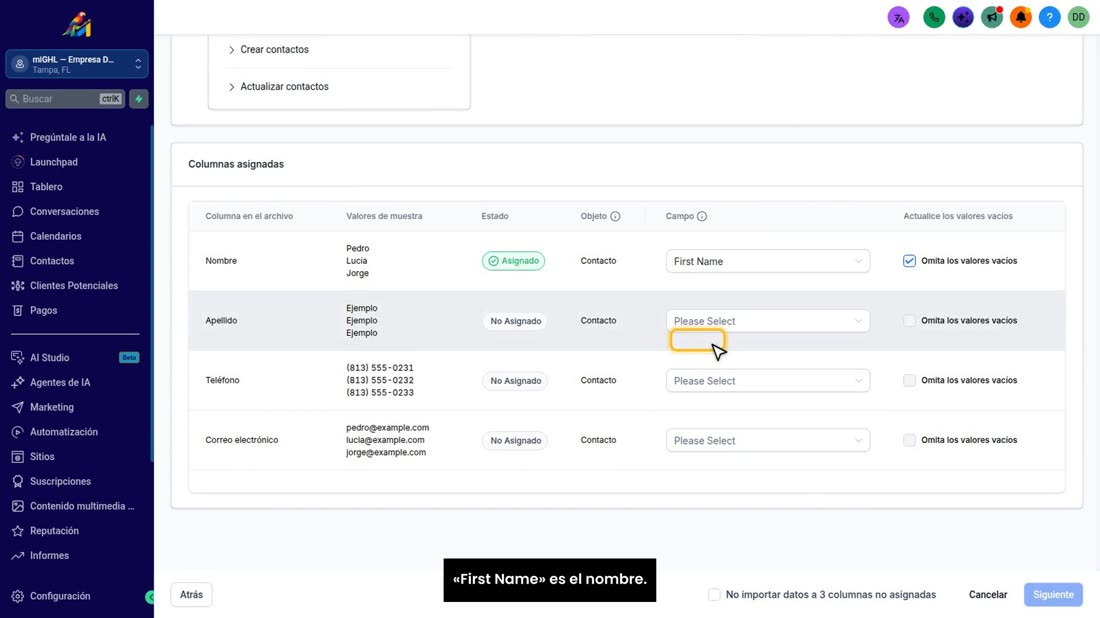Enable No importar datos a columnas no asignadas
Viewport: 1100px width, 618px height.
pos(714,595)
